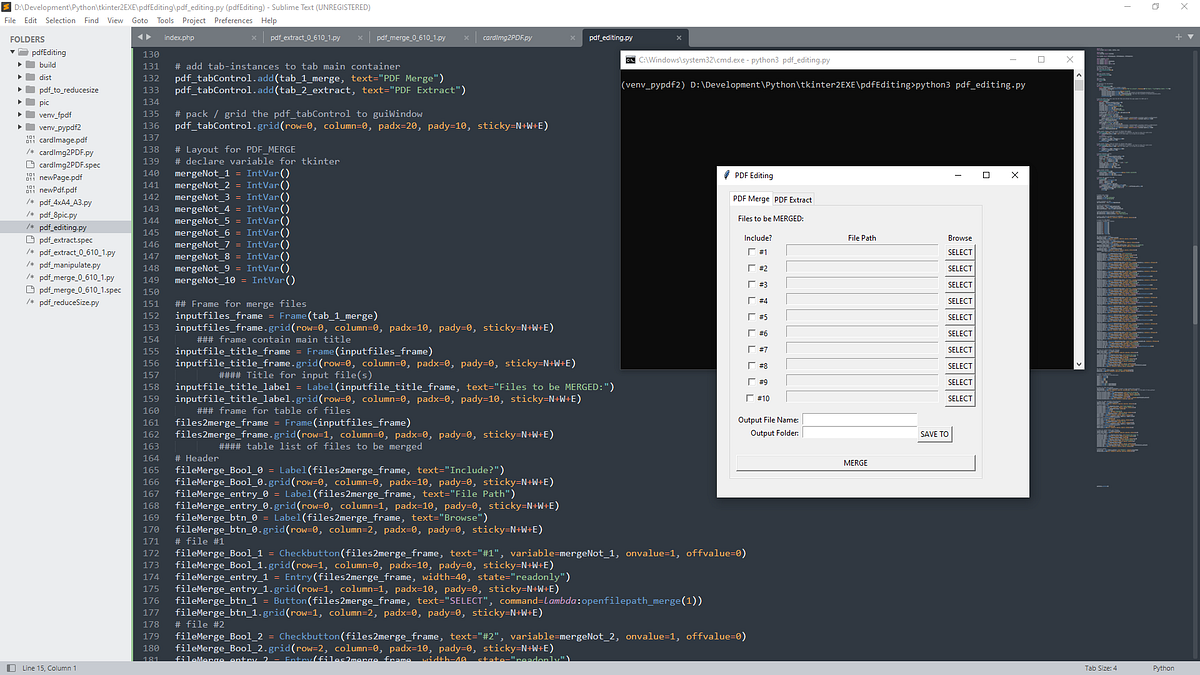The image size is (1200, 675).
Task: Click the feather icon of PDF Editing window
Action: 726,175
